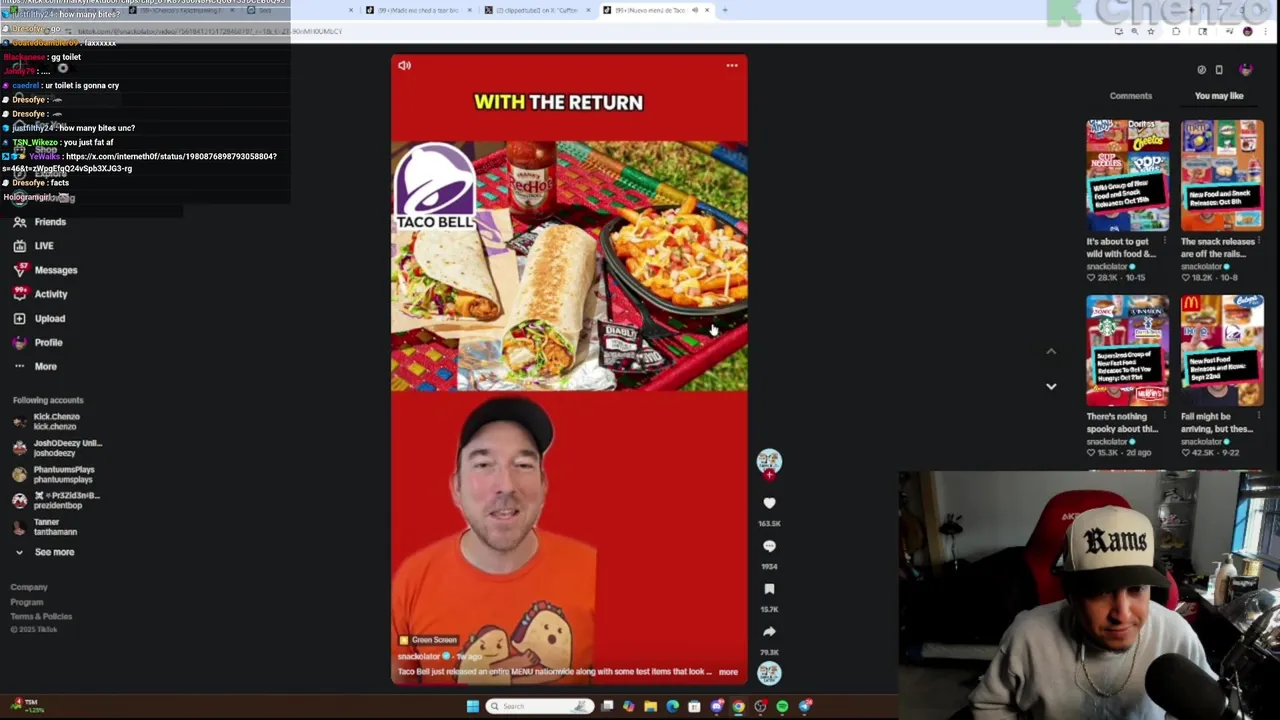1280x720 pixels.
Task: Open the prezidentbop following account
Action: 56,500
